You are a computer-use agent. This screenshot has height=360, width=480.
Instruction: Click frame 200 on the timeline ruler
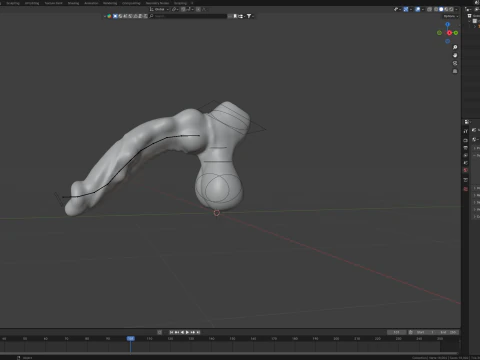click(336, 338)
